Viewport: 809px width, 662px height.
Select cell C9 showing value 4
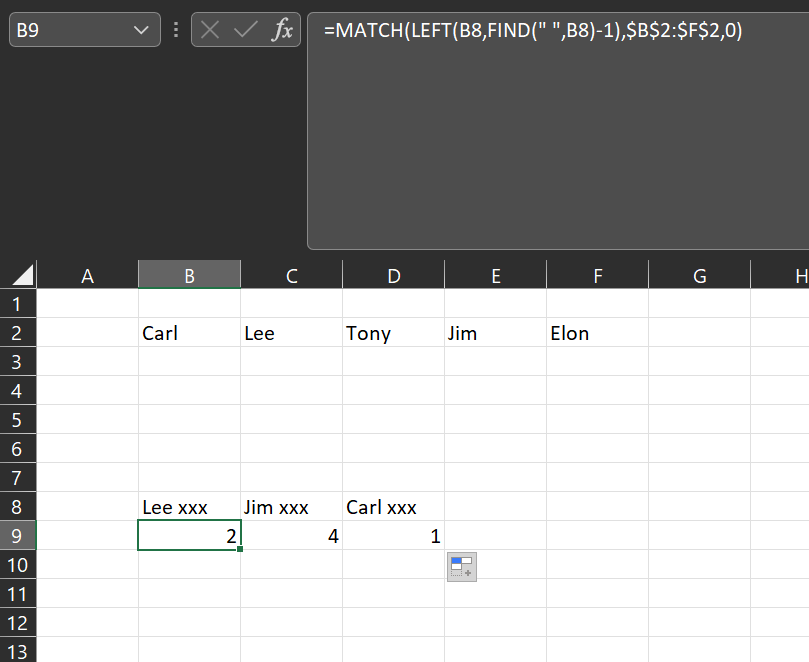click(x=292, y=536)
